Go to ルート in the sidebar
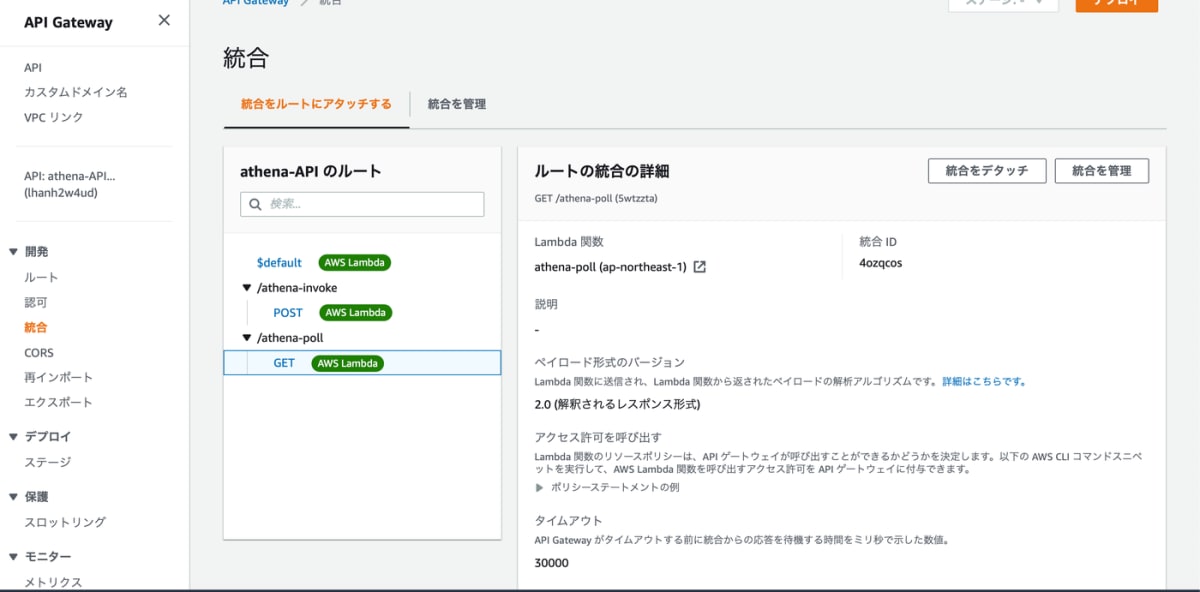This screenshot has height=592, width=1200. point(41,277)
